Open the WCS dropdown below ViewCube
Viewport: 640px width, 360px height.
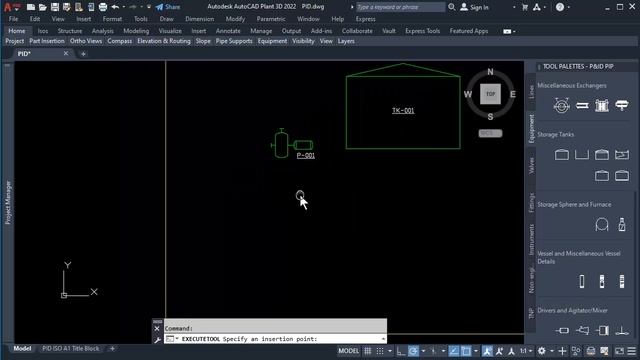(490, 133)
